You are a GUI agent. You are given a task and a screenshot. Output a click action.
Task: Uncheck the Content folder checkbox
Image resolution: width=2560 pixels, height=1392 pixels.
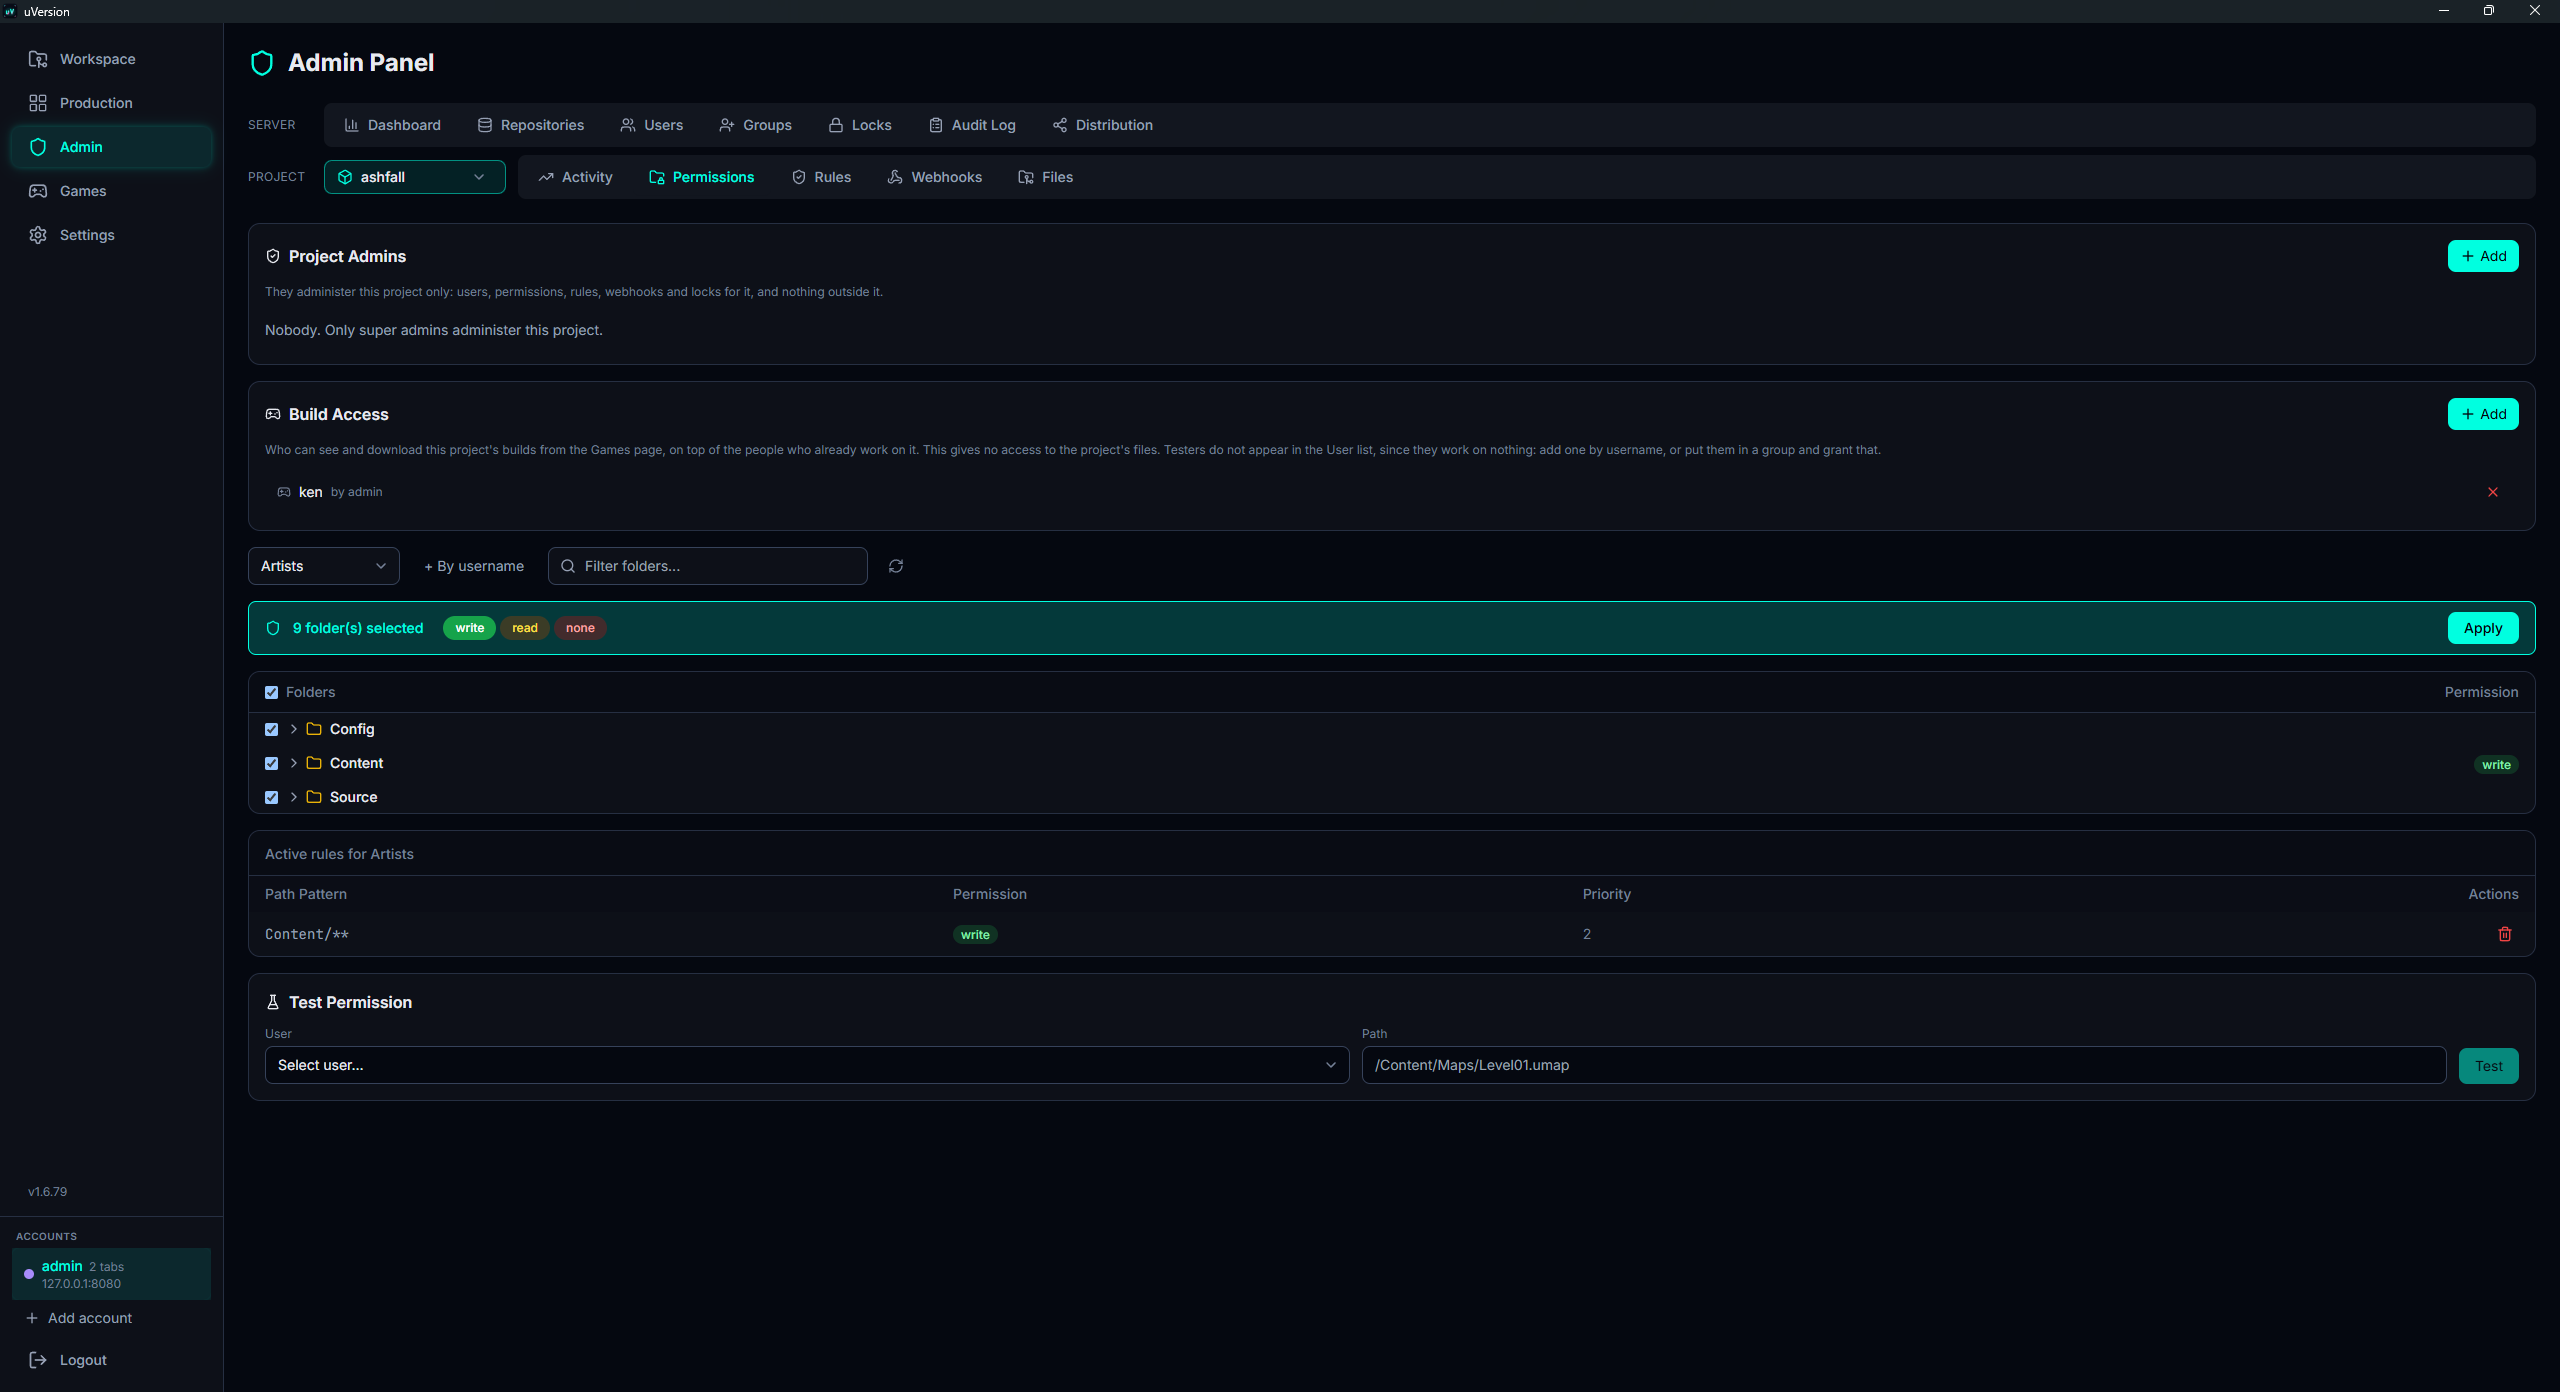[271, 763]
